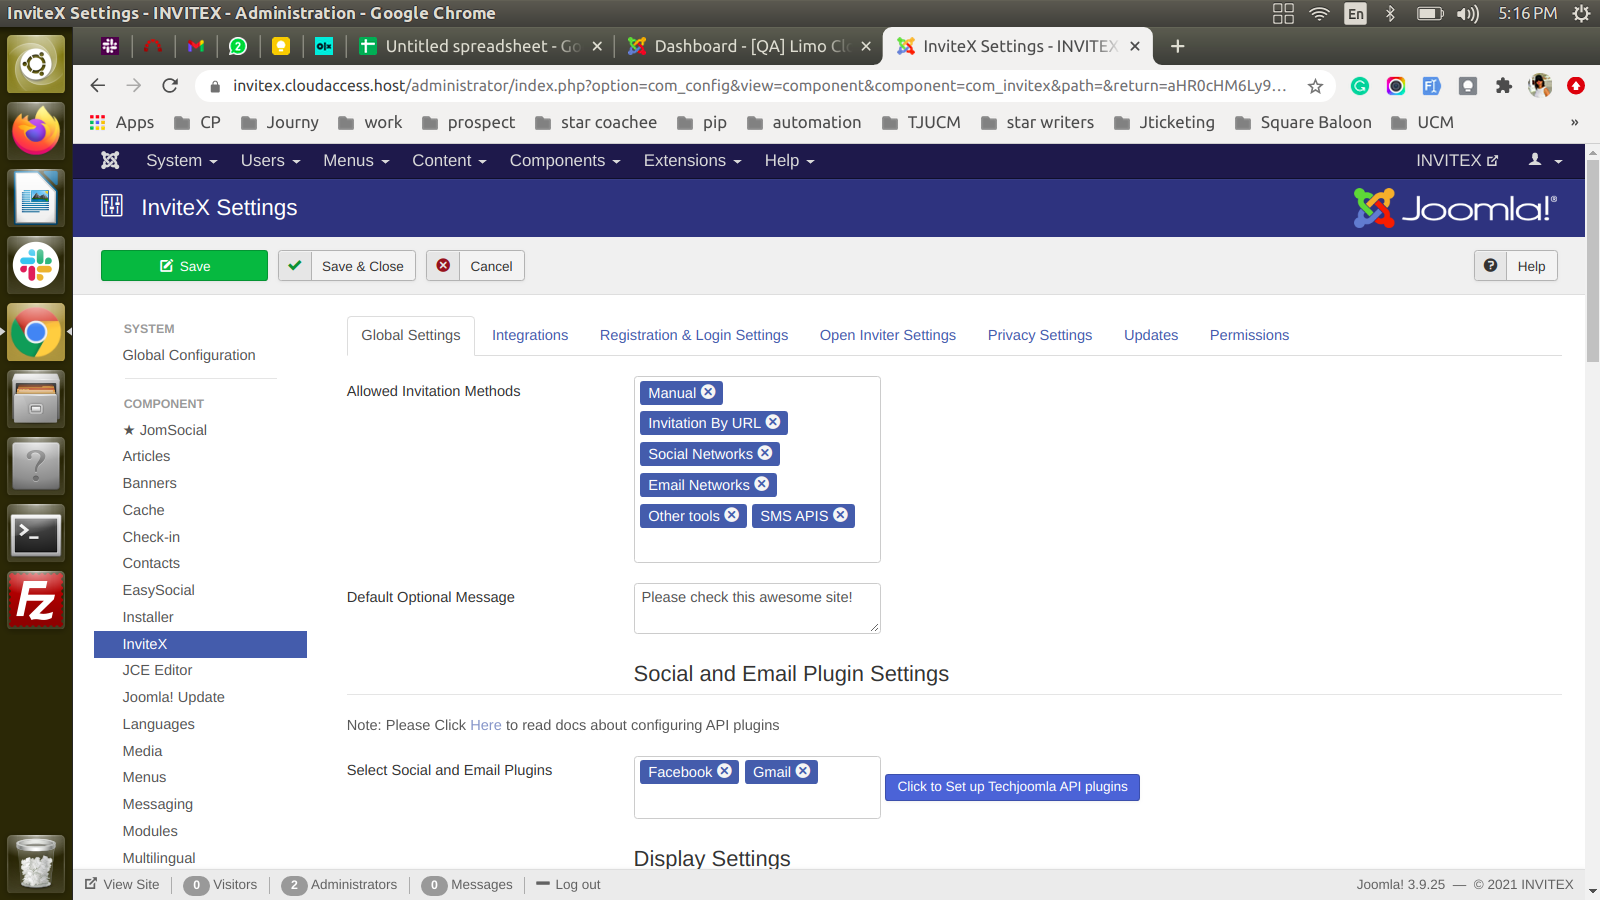Click the green Save button
The width and height of the screenshot is (1600, 900).
tap(184, 266)
